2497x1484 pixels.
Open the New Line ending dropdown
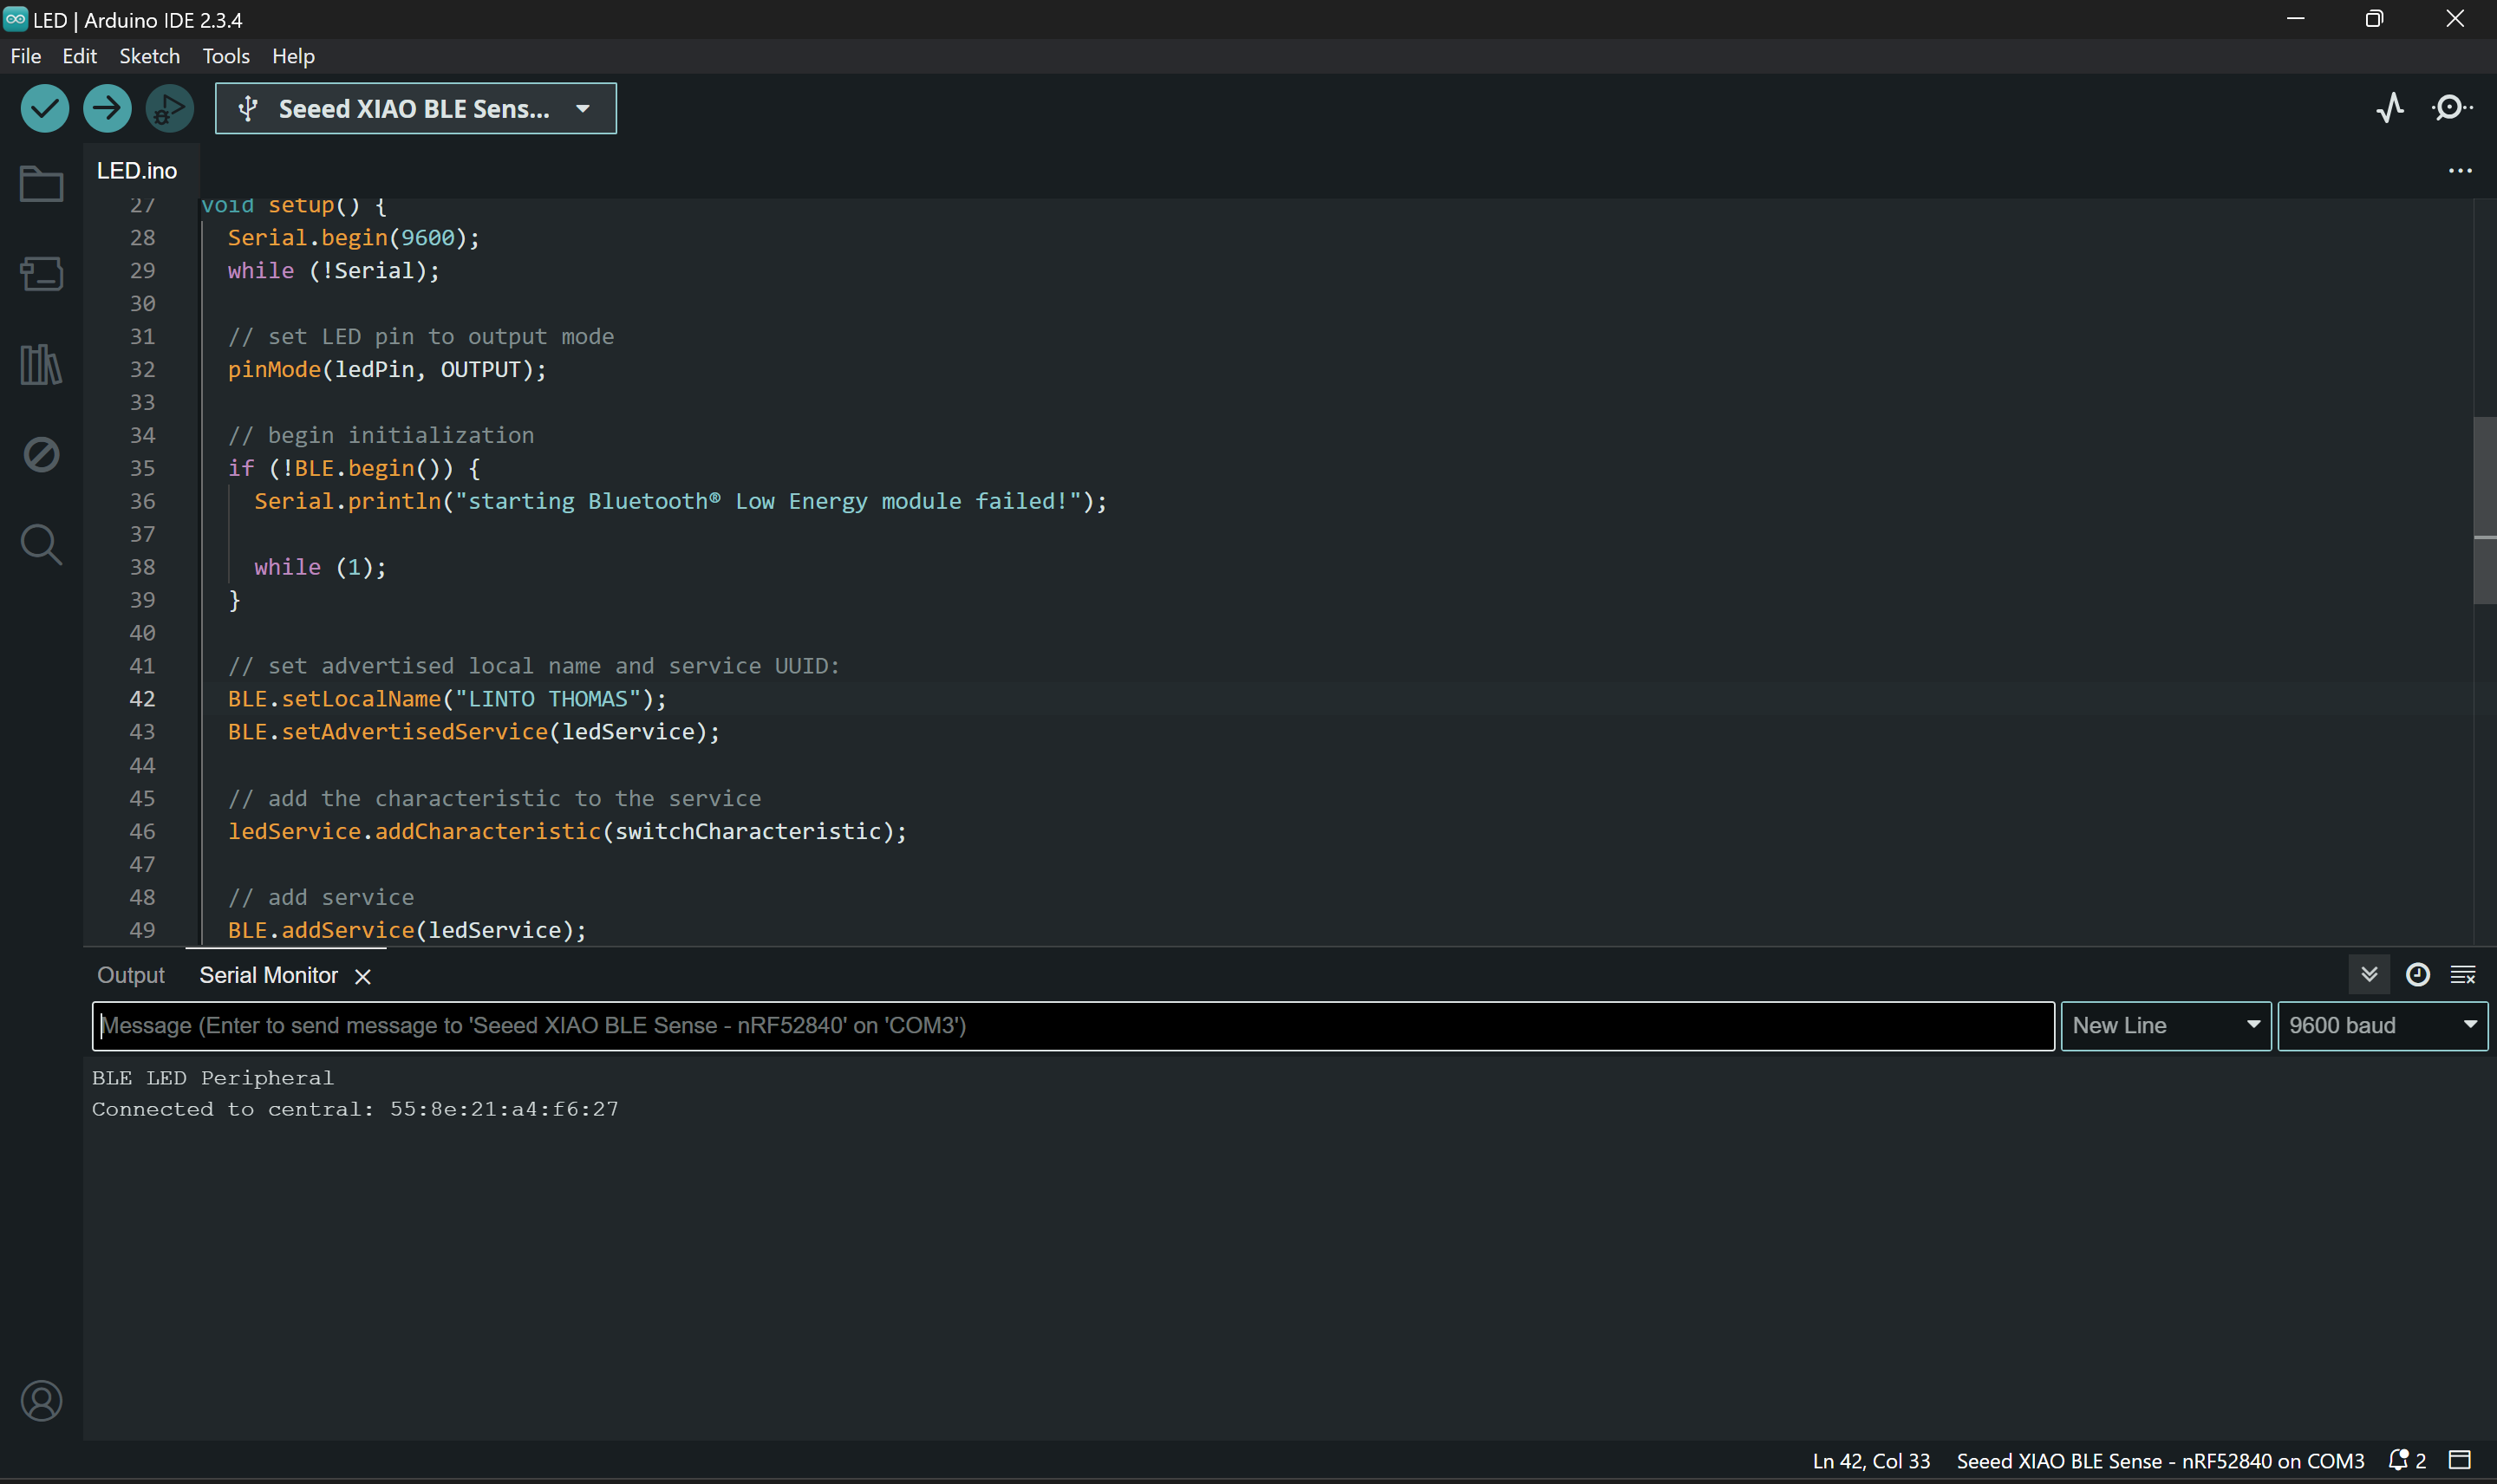[2165, 1025]
